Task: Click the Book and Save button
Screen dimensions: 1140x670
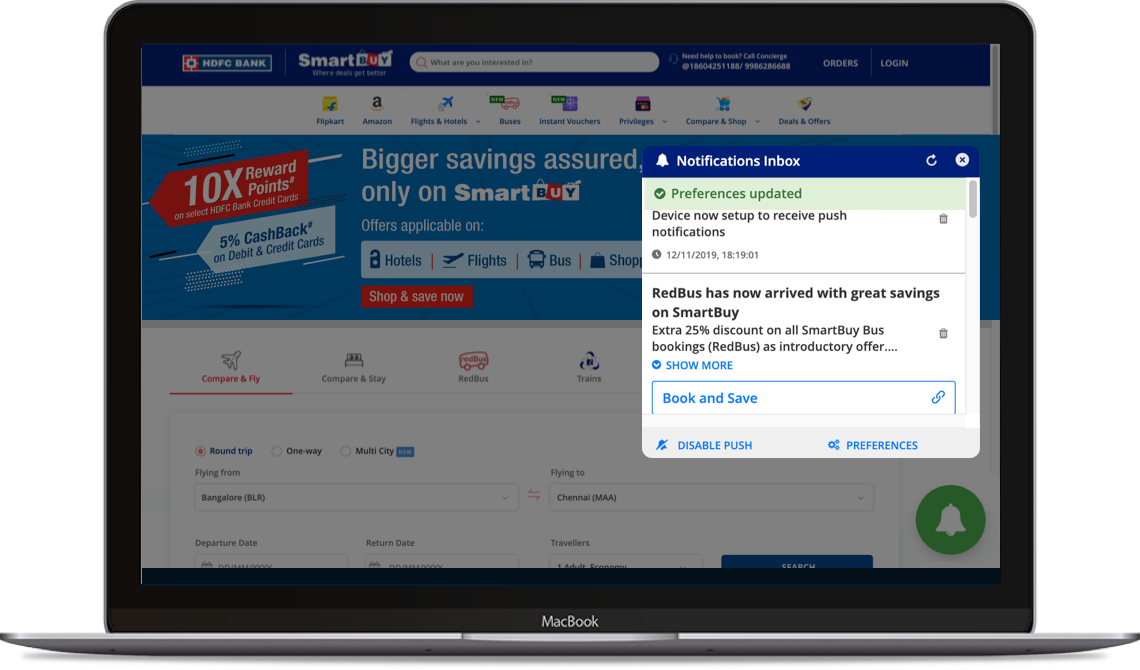Action: [x=803, y=397]
